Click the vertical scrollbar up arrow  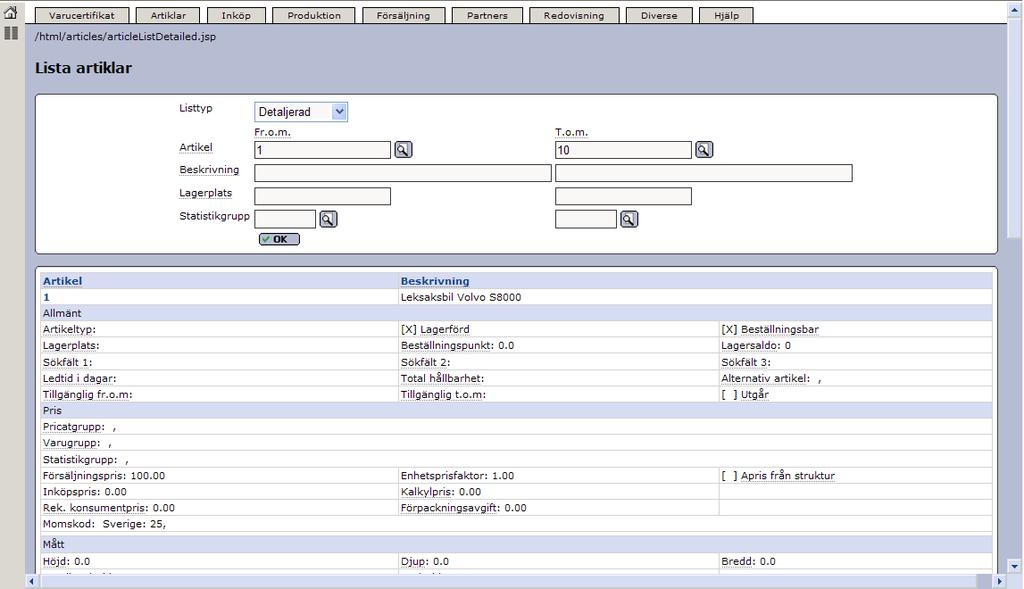click(x=1014, y=8)
